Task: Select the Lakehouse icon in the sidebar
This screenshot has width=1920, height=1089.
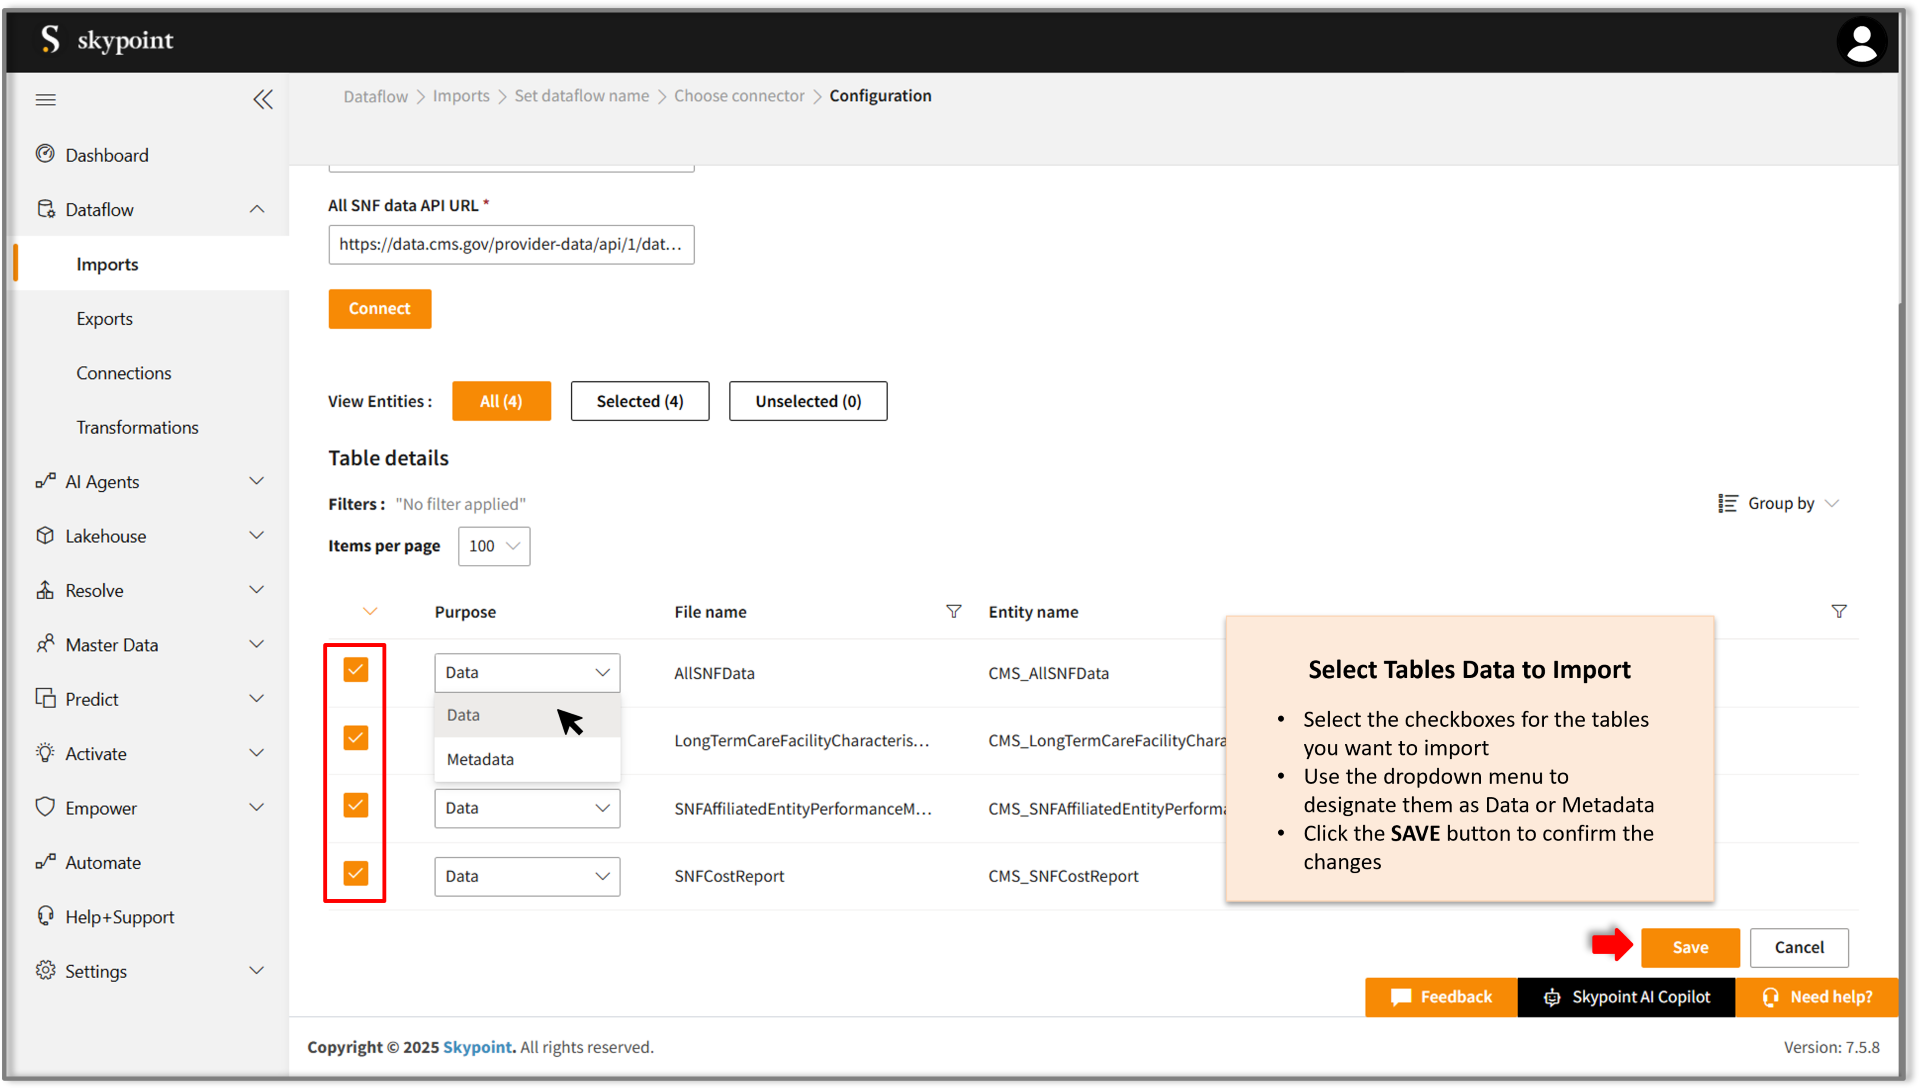Action: click(46, 535)
